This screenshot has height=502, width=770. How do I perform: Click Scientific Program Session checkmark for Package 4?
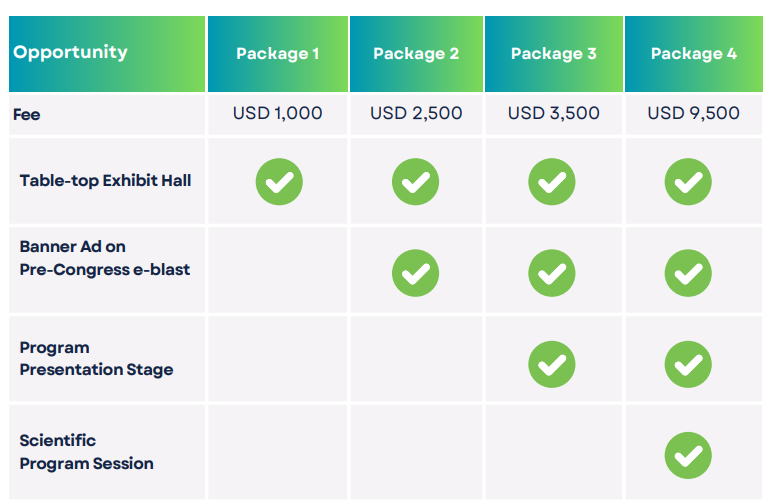688,455
